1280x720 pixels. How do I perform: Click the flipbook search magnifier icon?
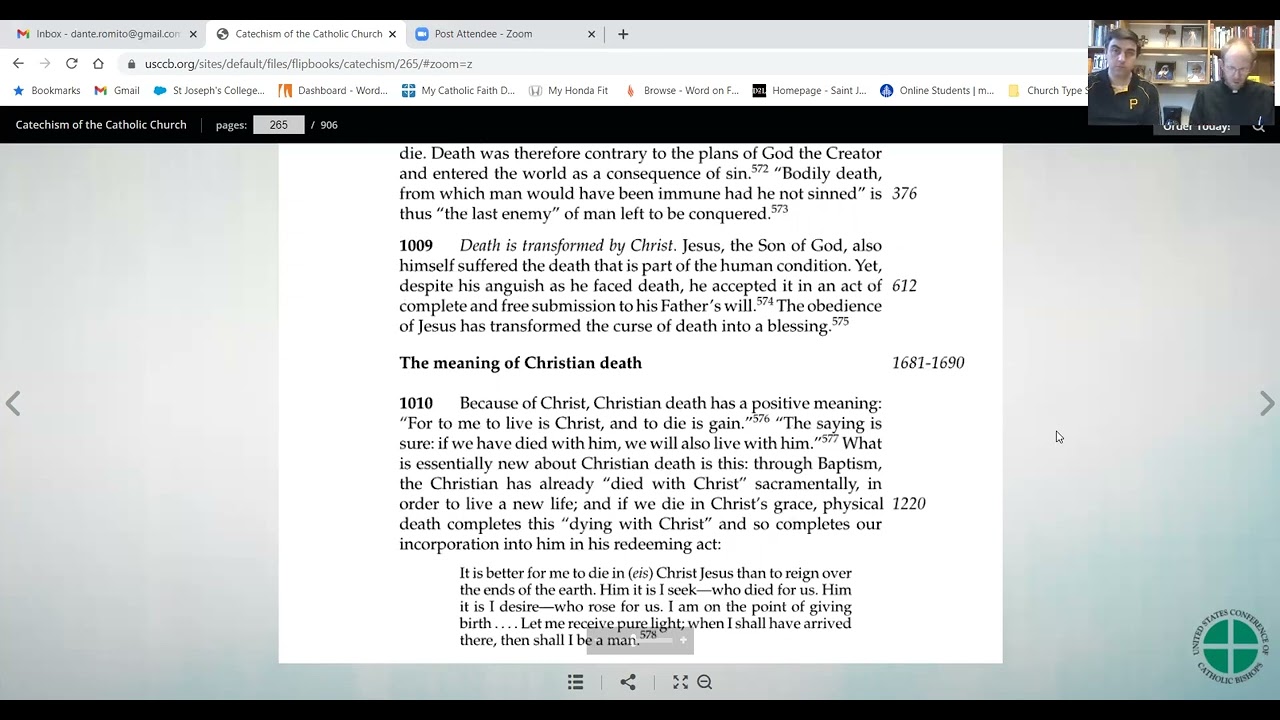pos(1259,126)
